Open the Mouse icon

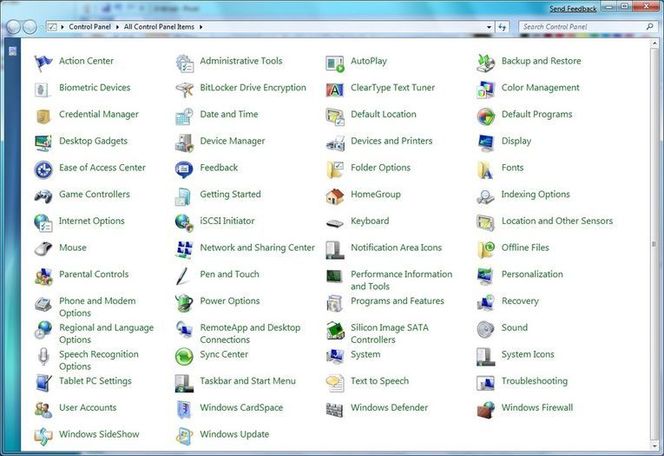43,249
